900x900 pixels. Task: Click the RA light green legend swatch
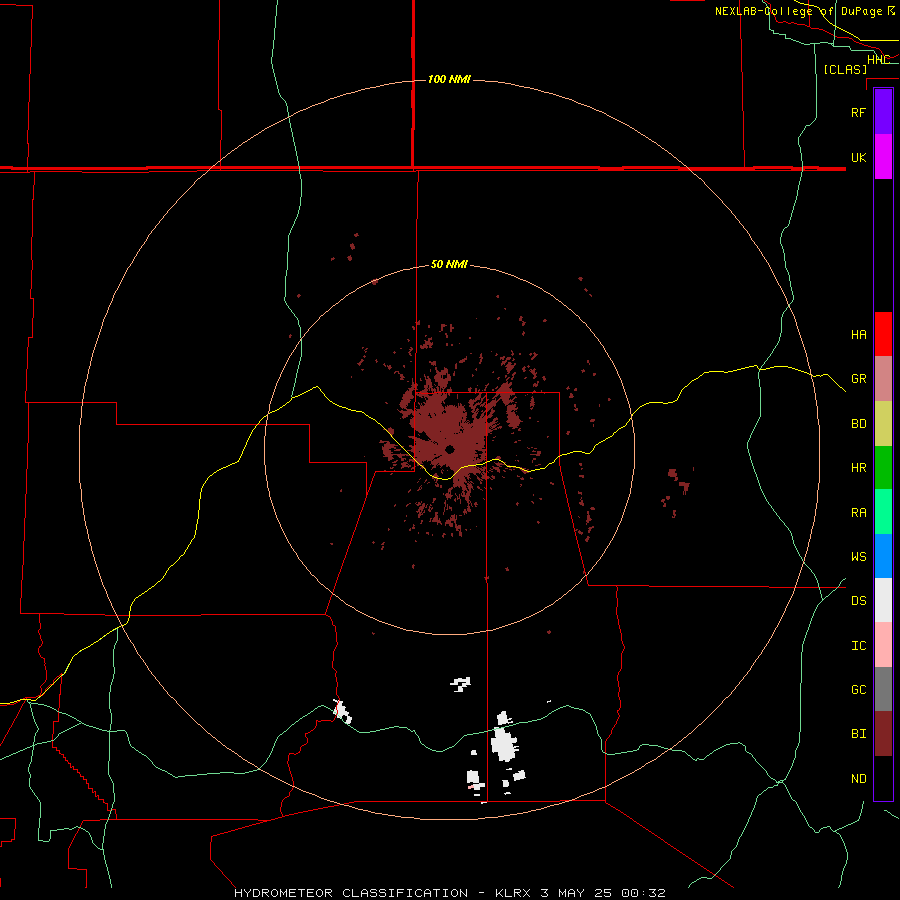883,512
